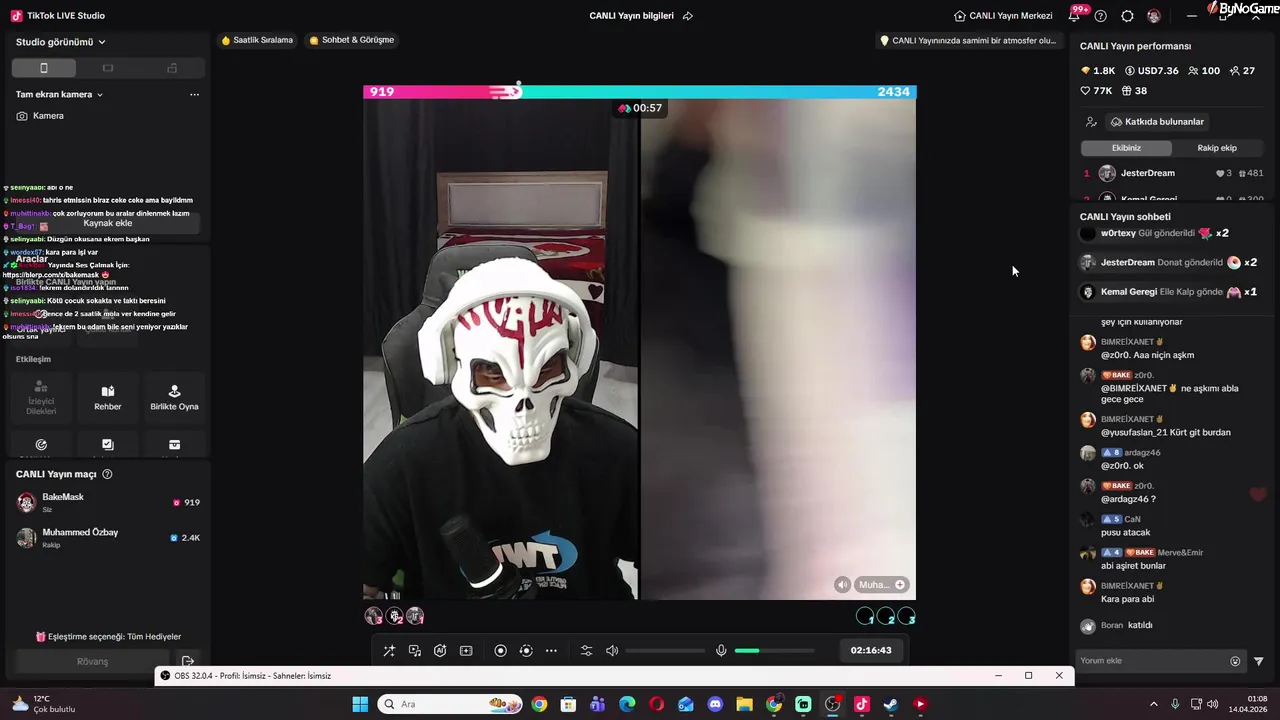
Task: Click the battle score progress bar
Action: click(x=640, y=92)
